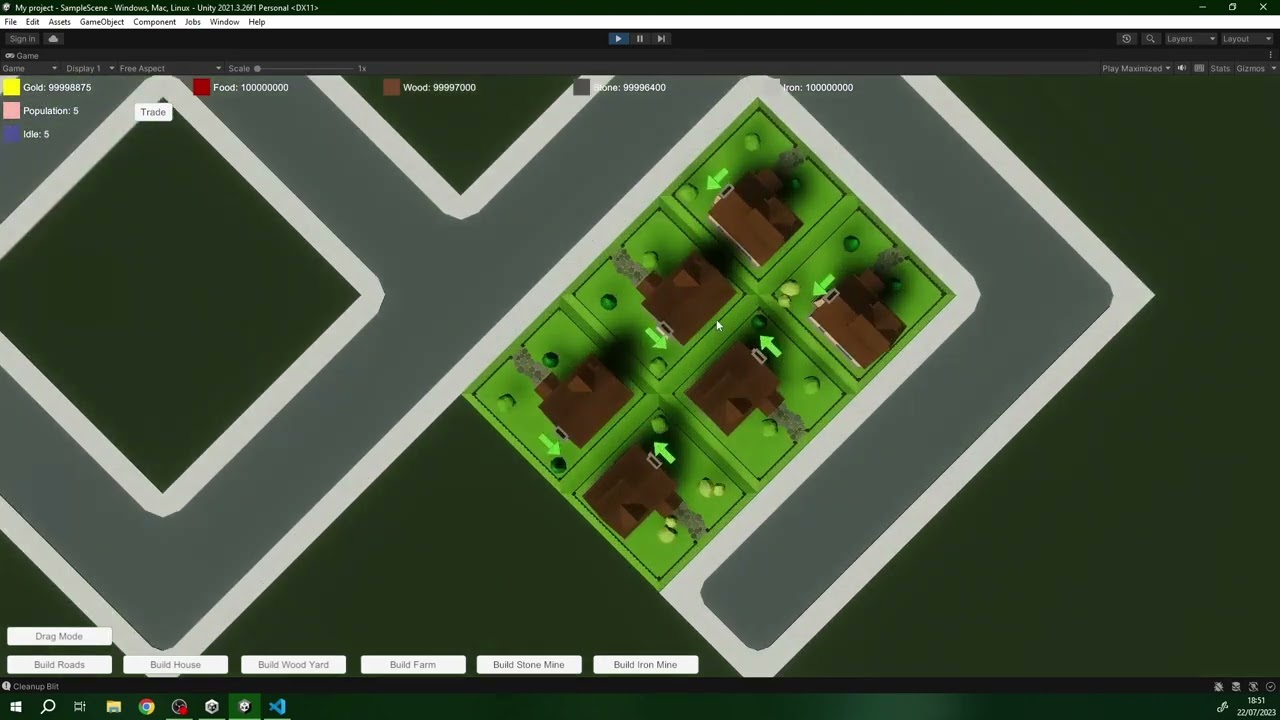Click the Scale slider handle
Viewport: 1280px width, 720px height.
[x=257, y=68]
